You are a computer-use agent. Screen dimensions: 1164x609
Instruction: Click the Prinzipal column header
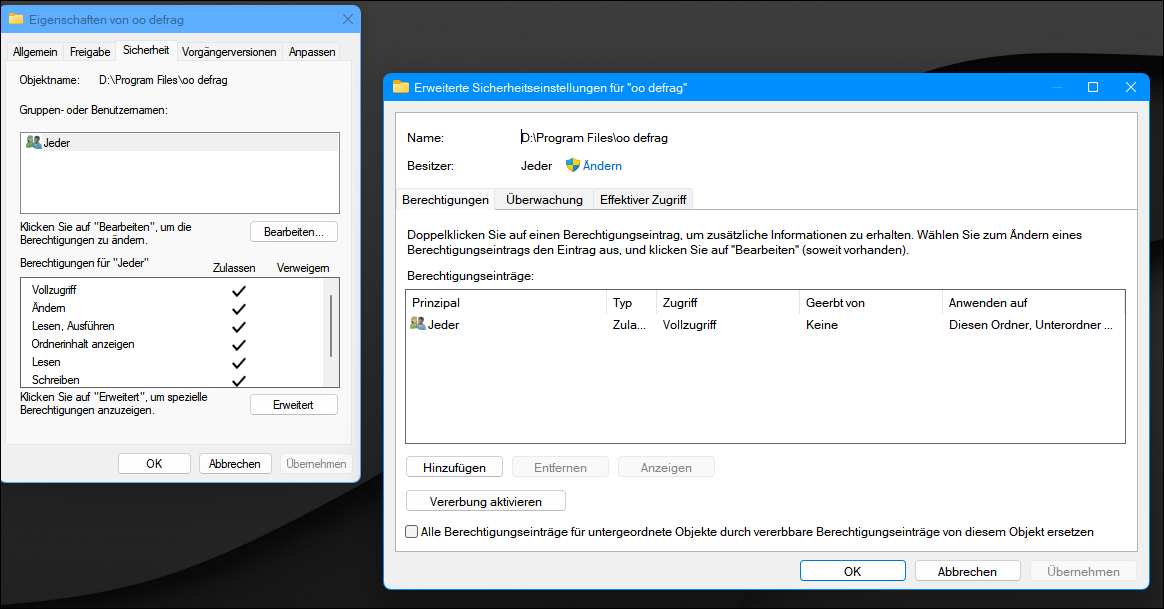pyautogui.click(x=506, y=302)
